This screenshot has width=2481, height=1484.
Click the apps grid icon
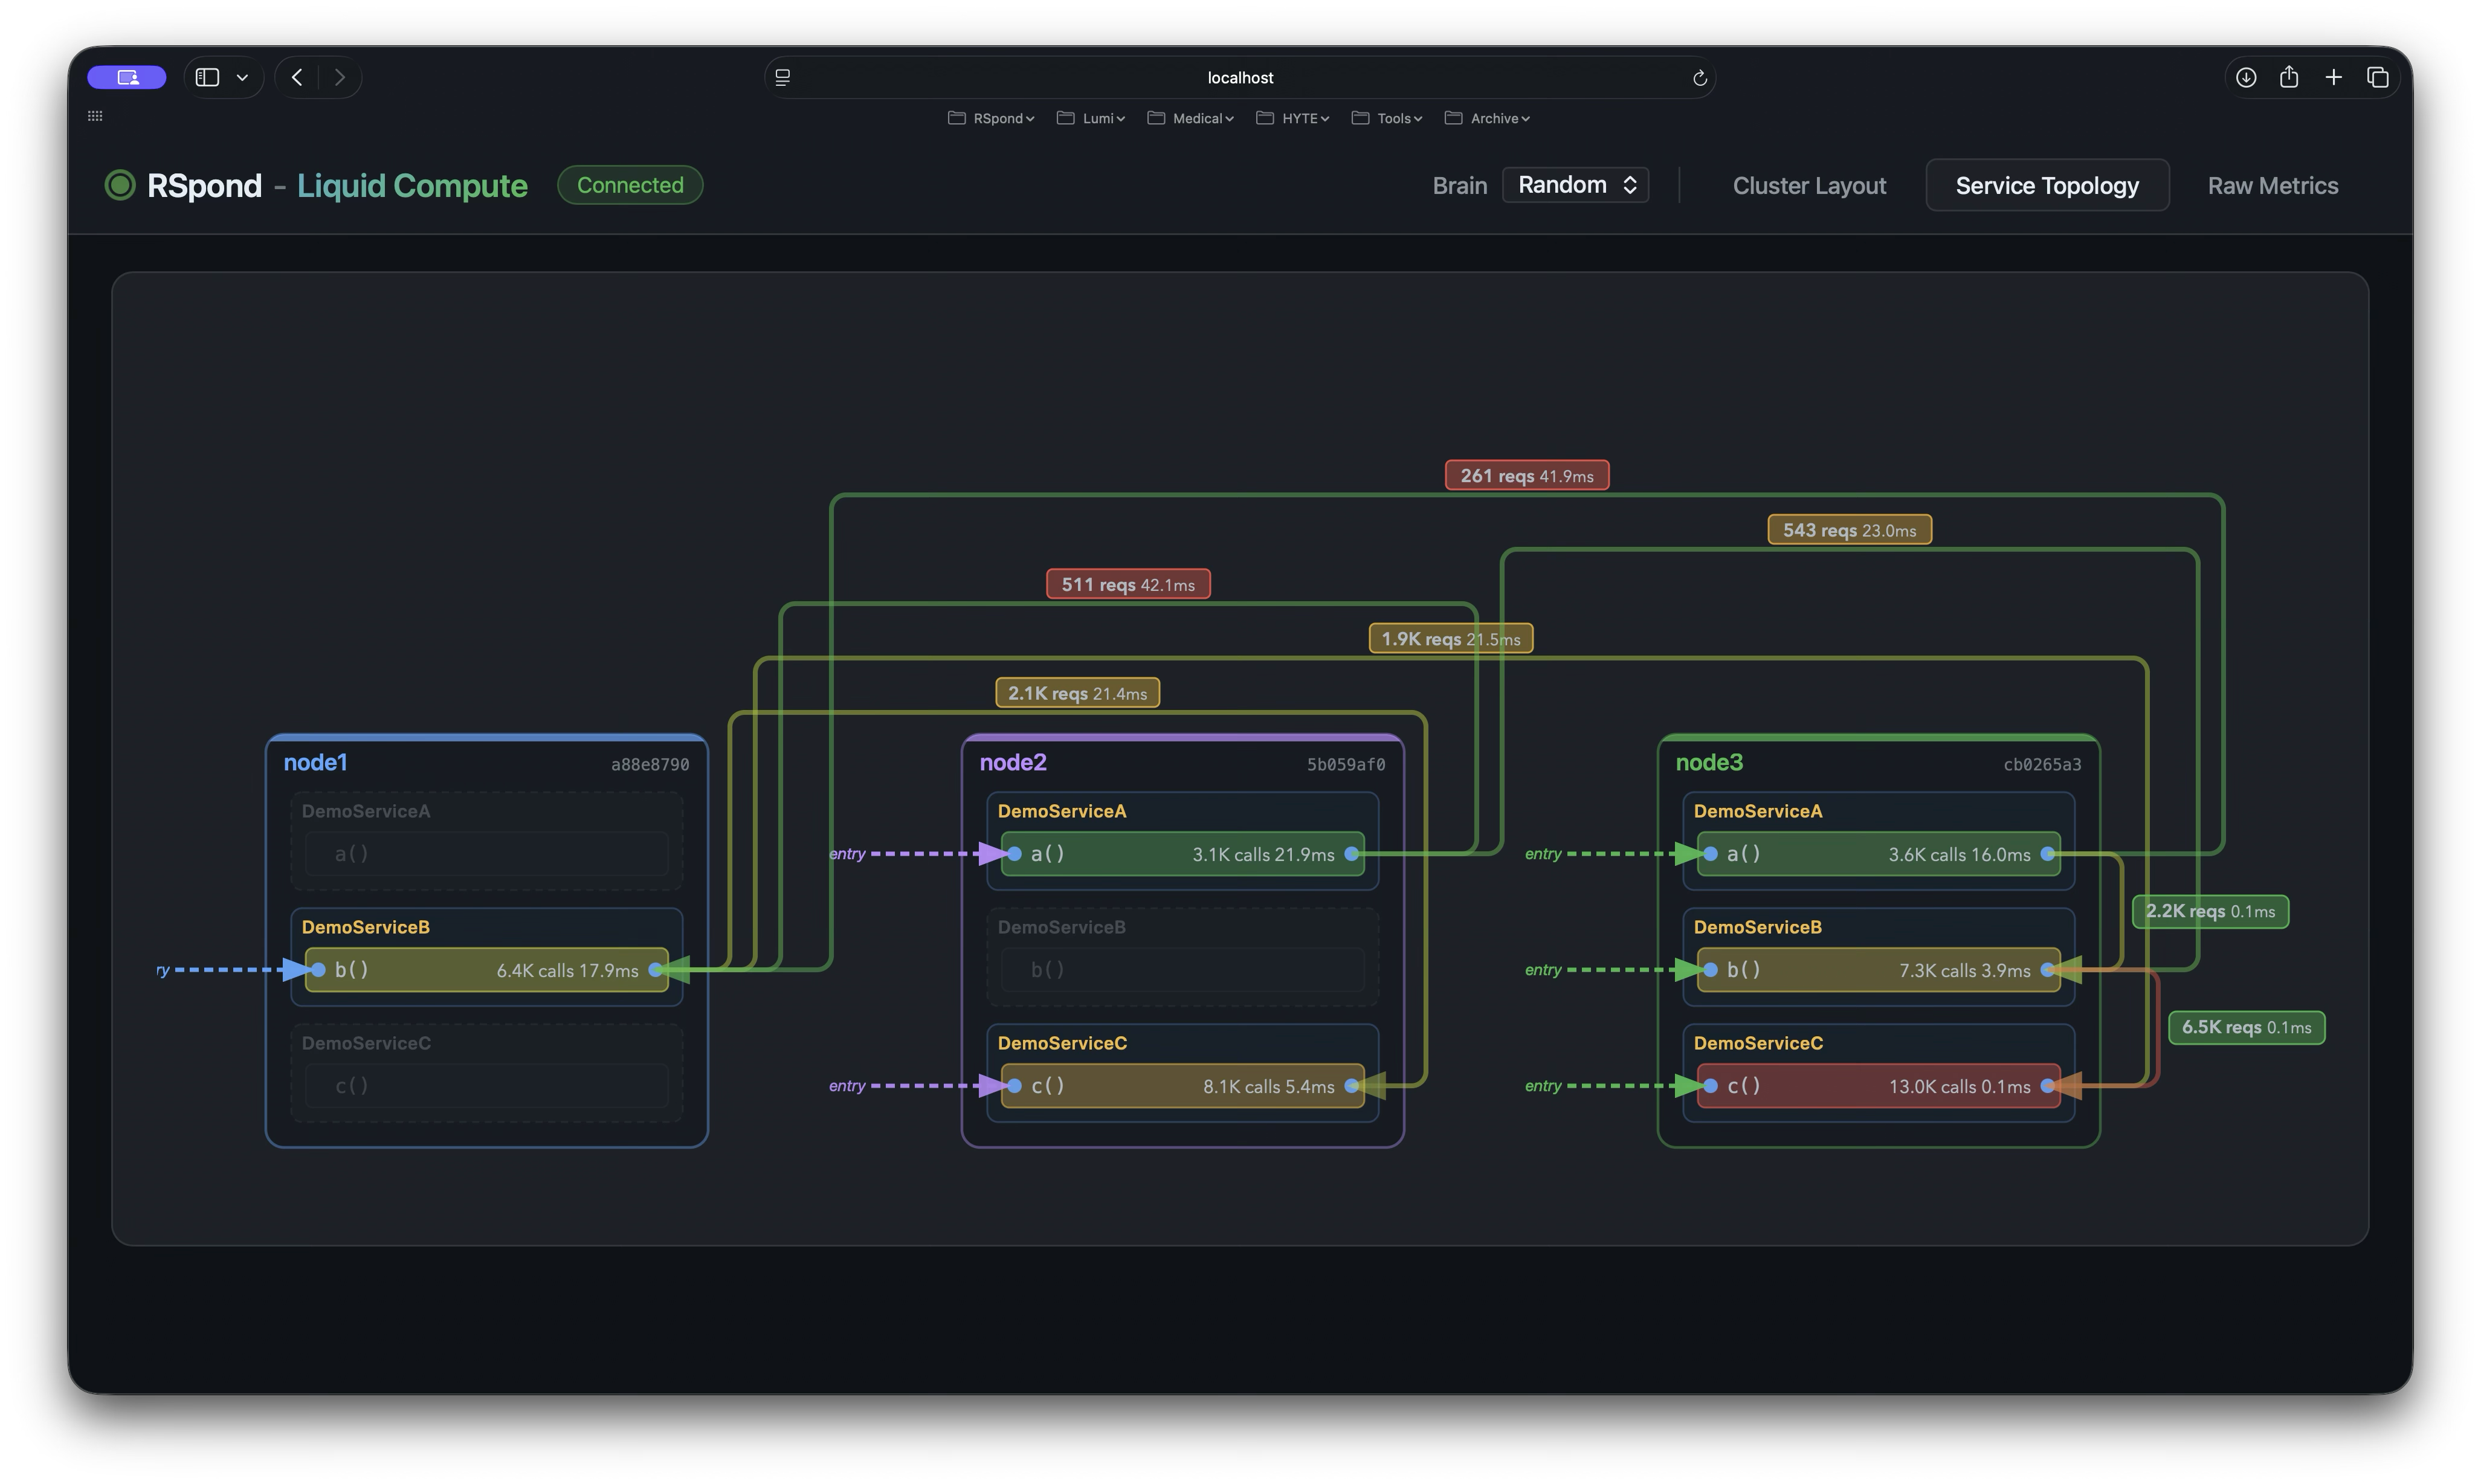coord(95,116)
